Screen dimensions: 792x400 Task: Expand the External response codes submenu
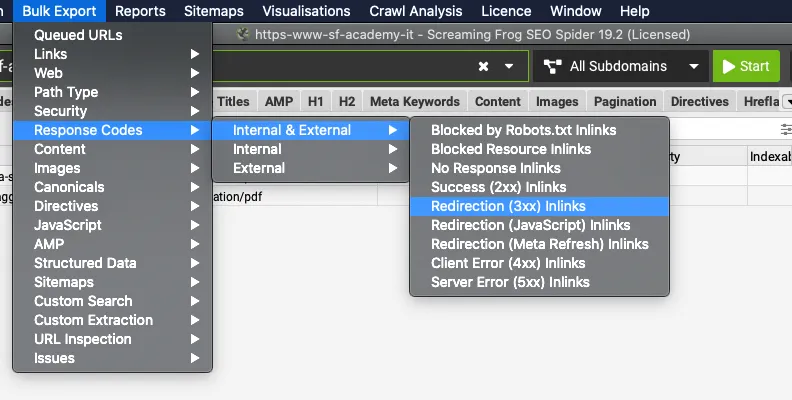coord(259,168)
